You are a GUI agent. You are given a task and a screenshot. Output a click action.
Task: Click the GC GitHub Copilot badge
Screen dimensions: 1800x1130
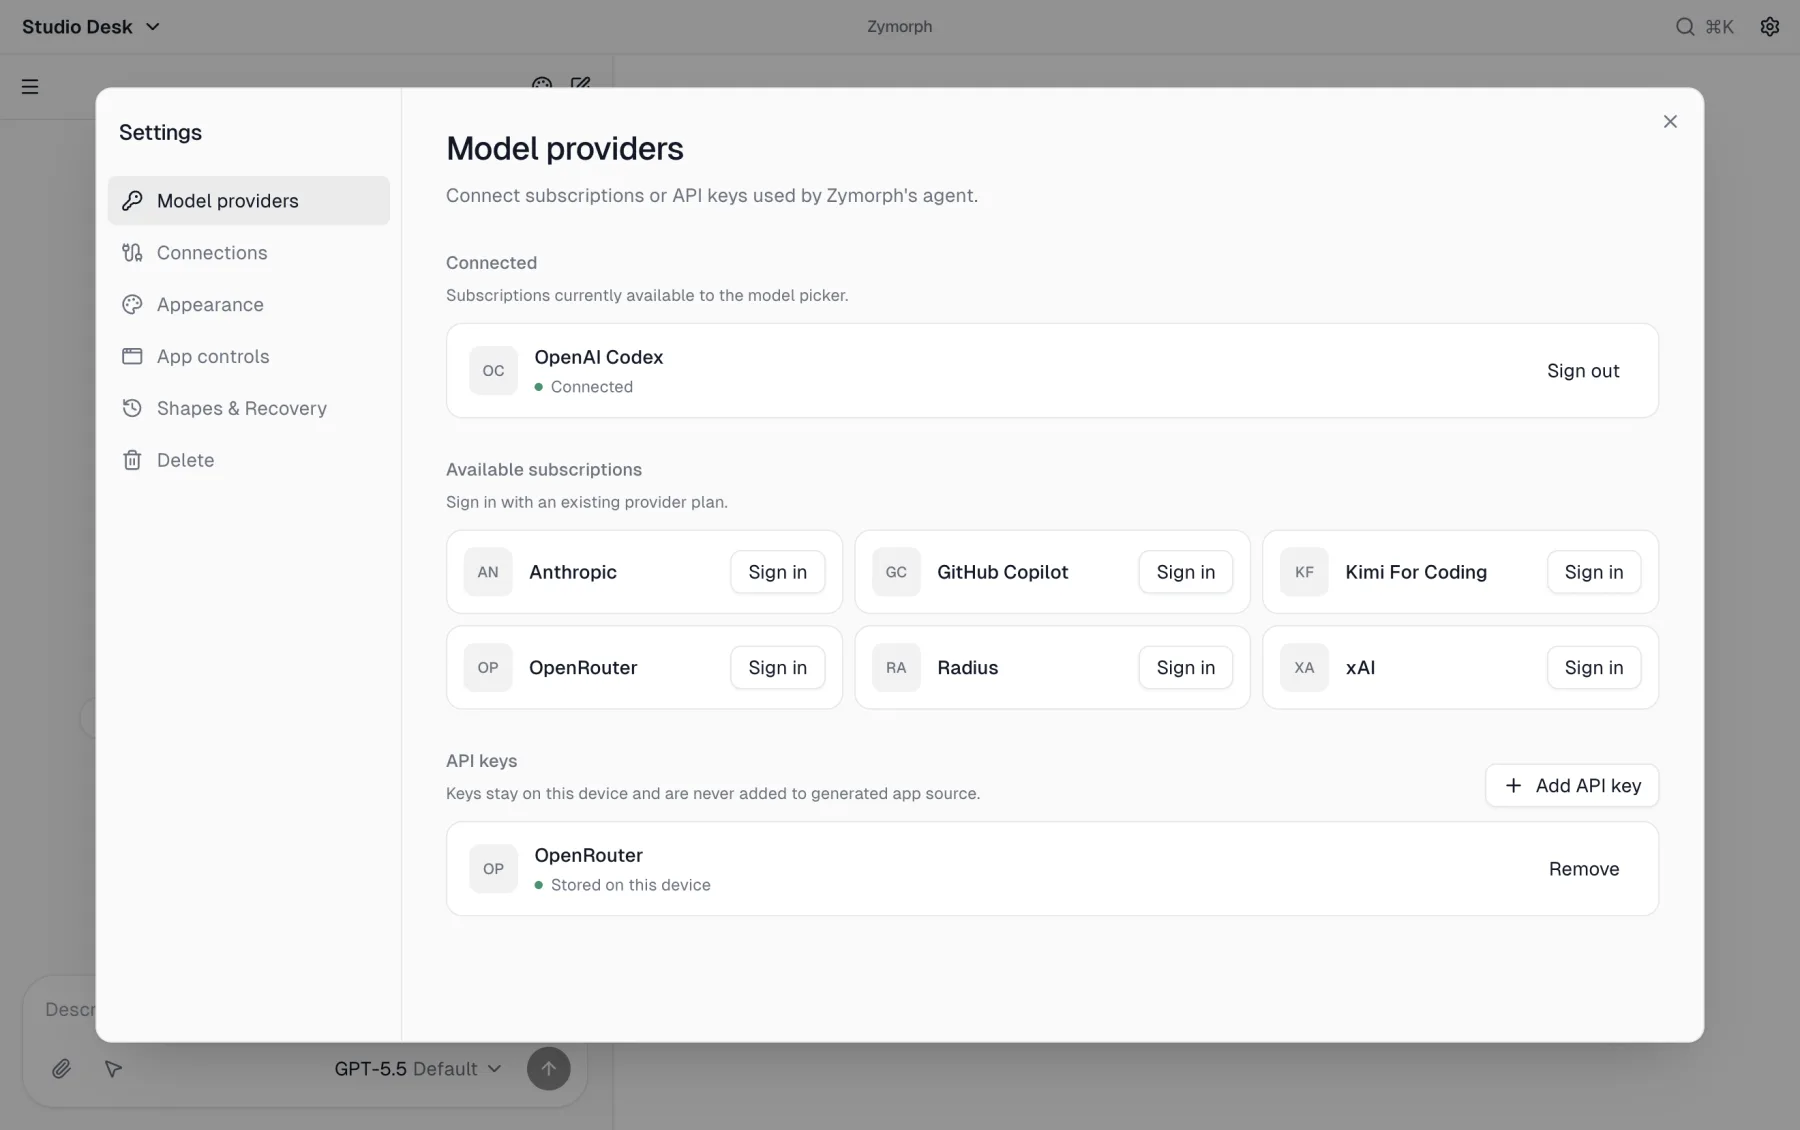tap(896, 572)
